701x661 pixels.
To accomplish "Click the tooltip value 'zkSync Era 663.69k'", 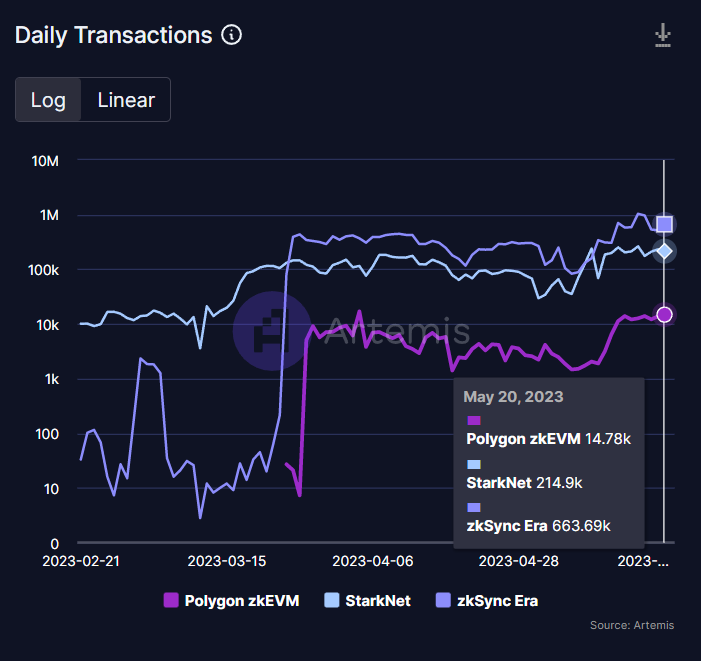I will coord(538,526).
